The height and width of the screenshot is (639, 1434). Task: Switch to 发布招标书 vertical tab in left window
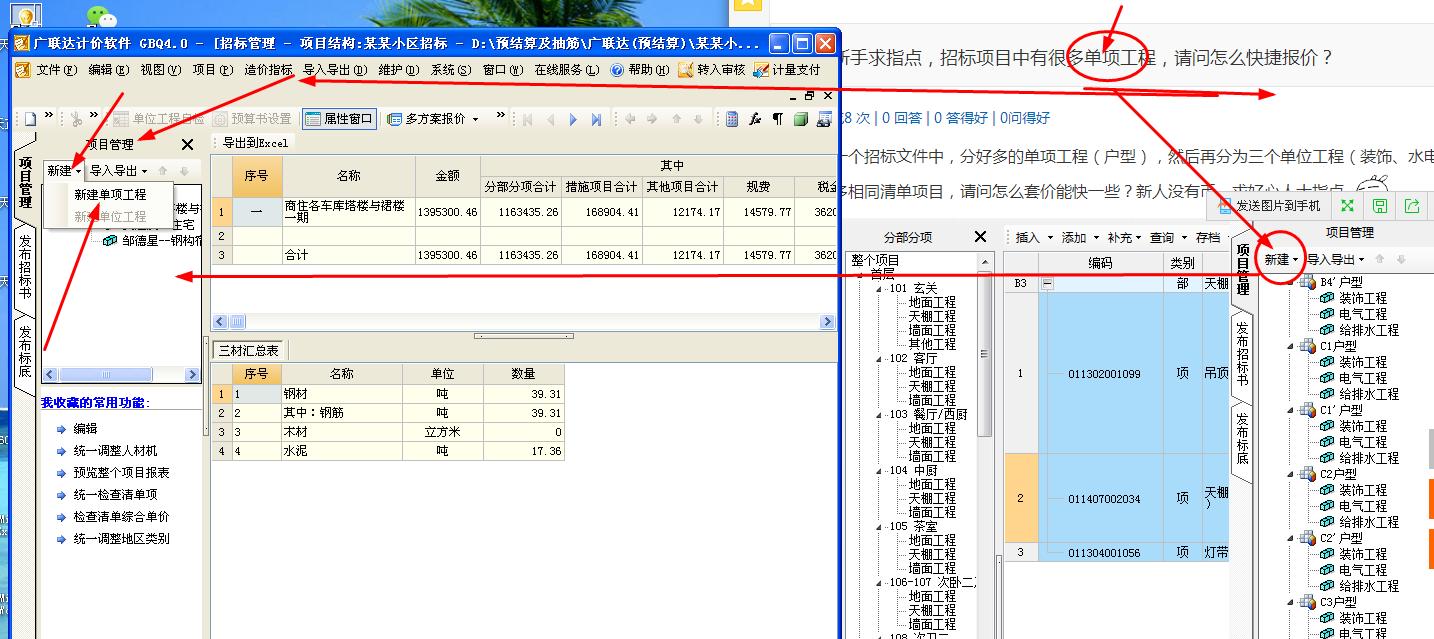[x=25, y=267]
